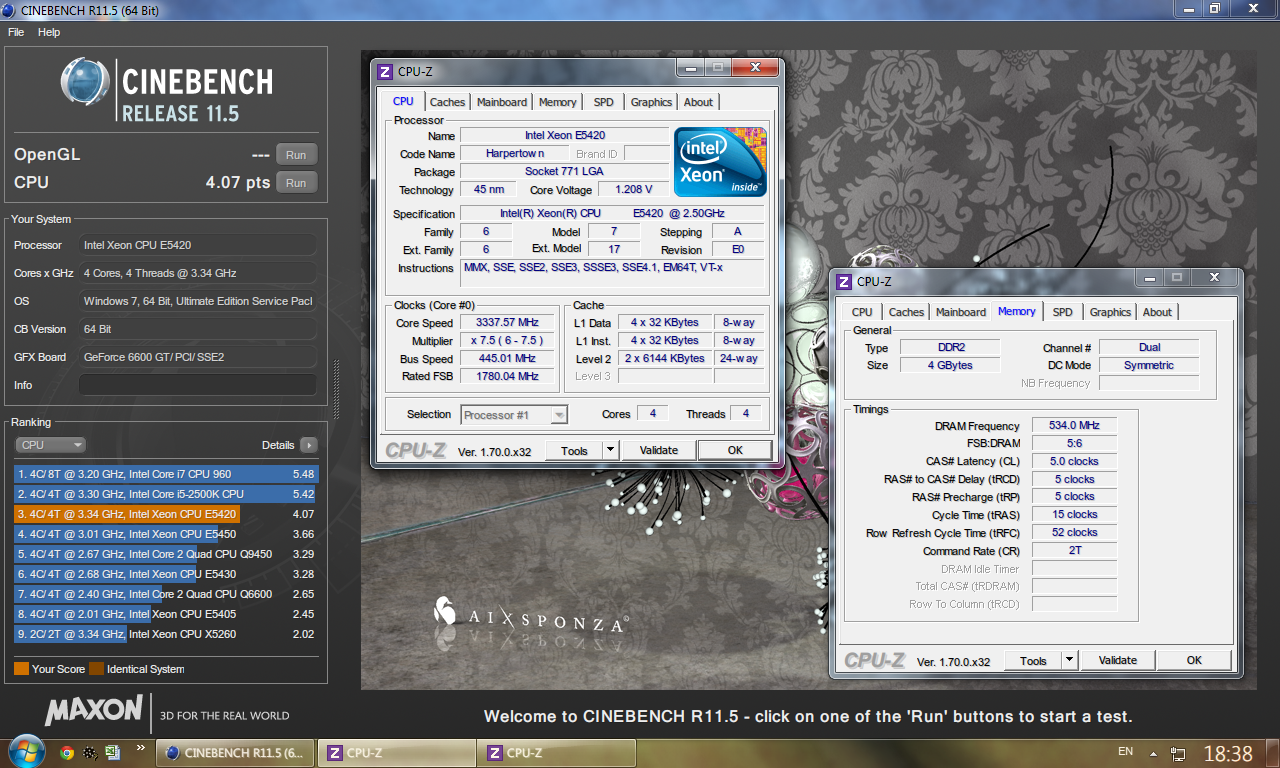Select ranking entry Core 2 Quad CPU Q9450
The width and height of the screenshot is (1280, 768).
pyautogui.click(x=165, y=554)
